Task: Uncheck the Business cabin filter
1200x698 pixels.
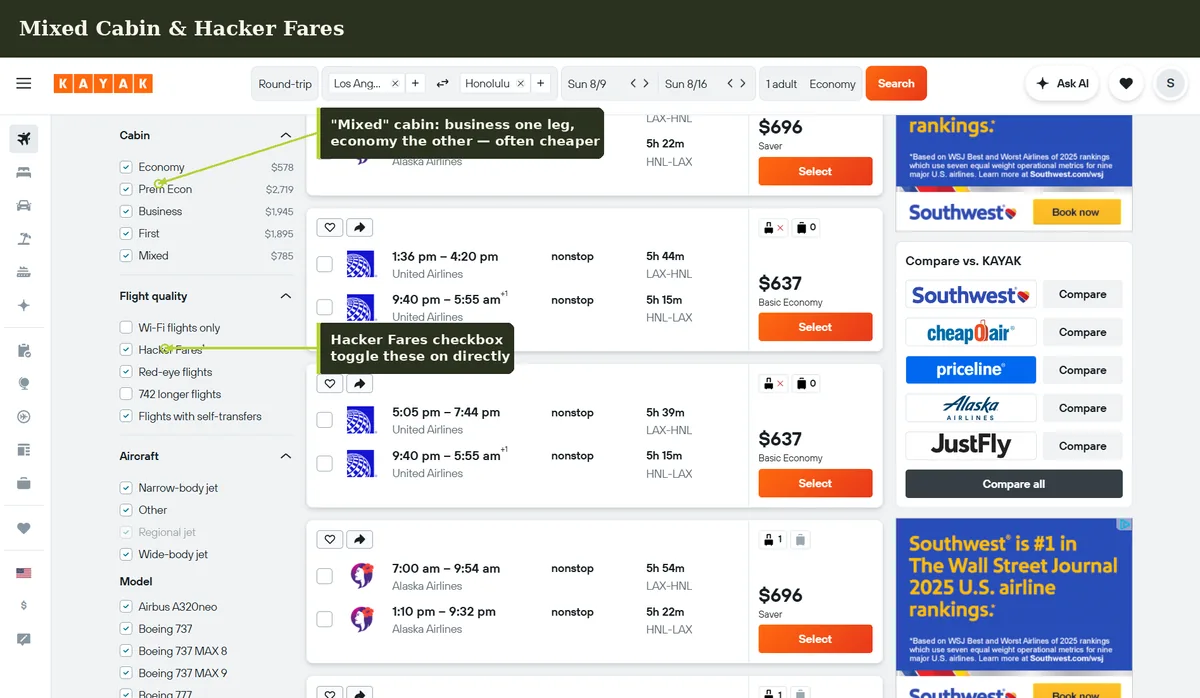Action: click(x=126, y=211)
